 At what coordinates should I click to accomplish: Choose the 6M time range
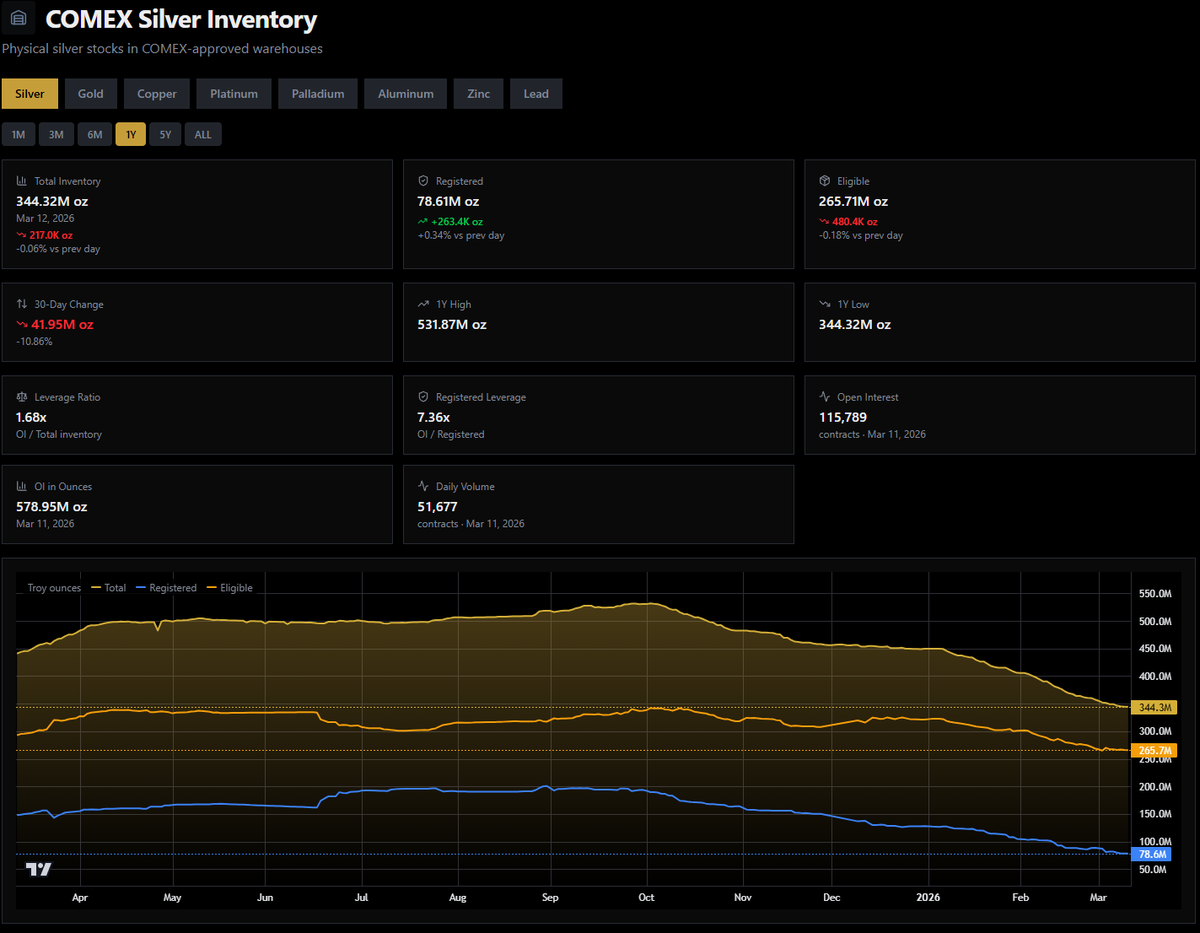[94, 134]
